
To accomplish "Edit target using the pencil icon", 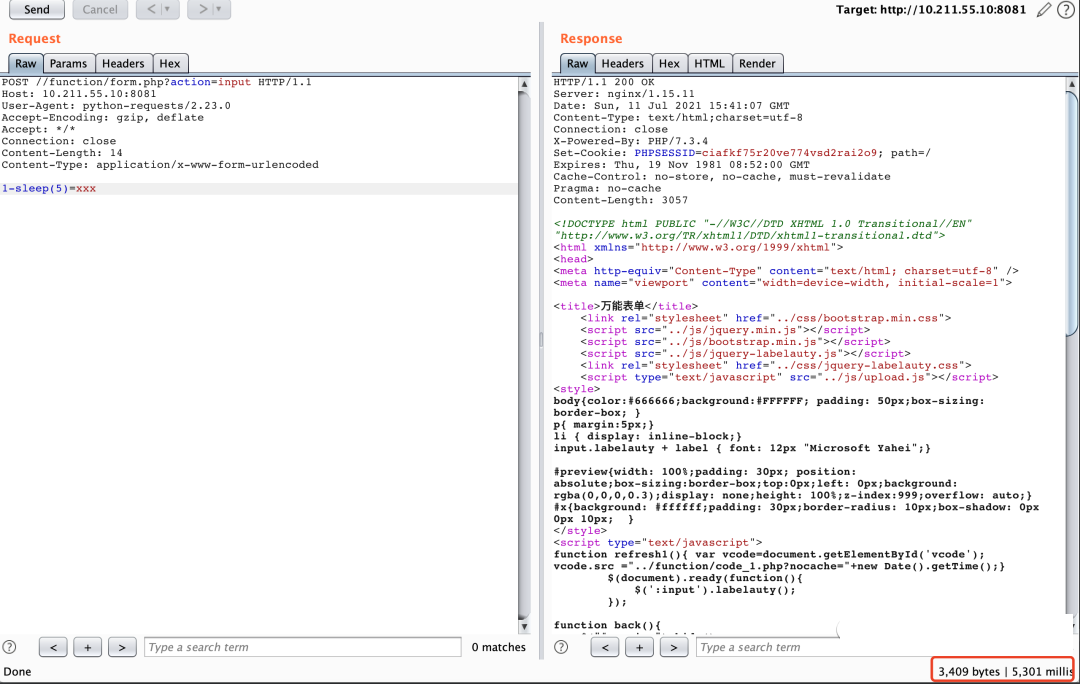I will [x=1044, y=10].
